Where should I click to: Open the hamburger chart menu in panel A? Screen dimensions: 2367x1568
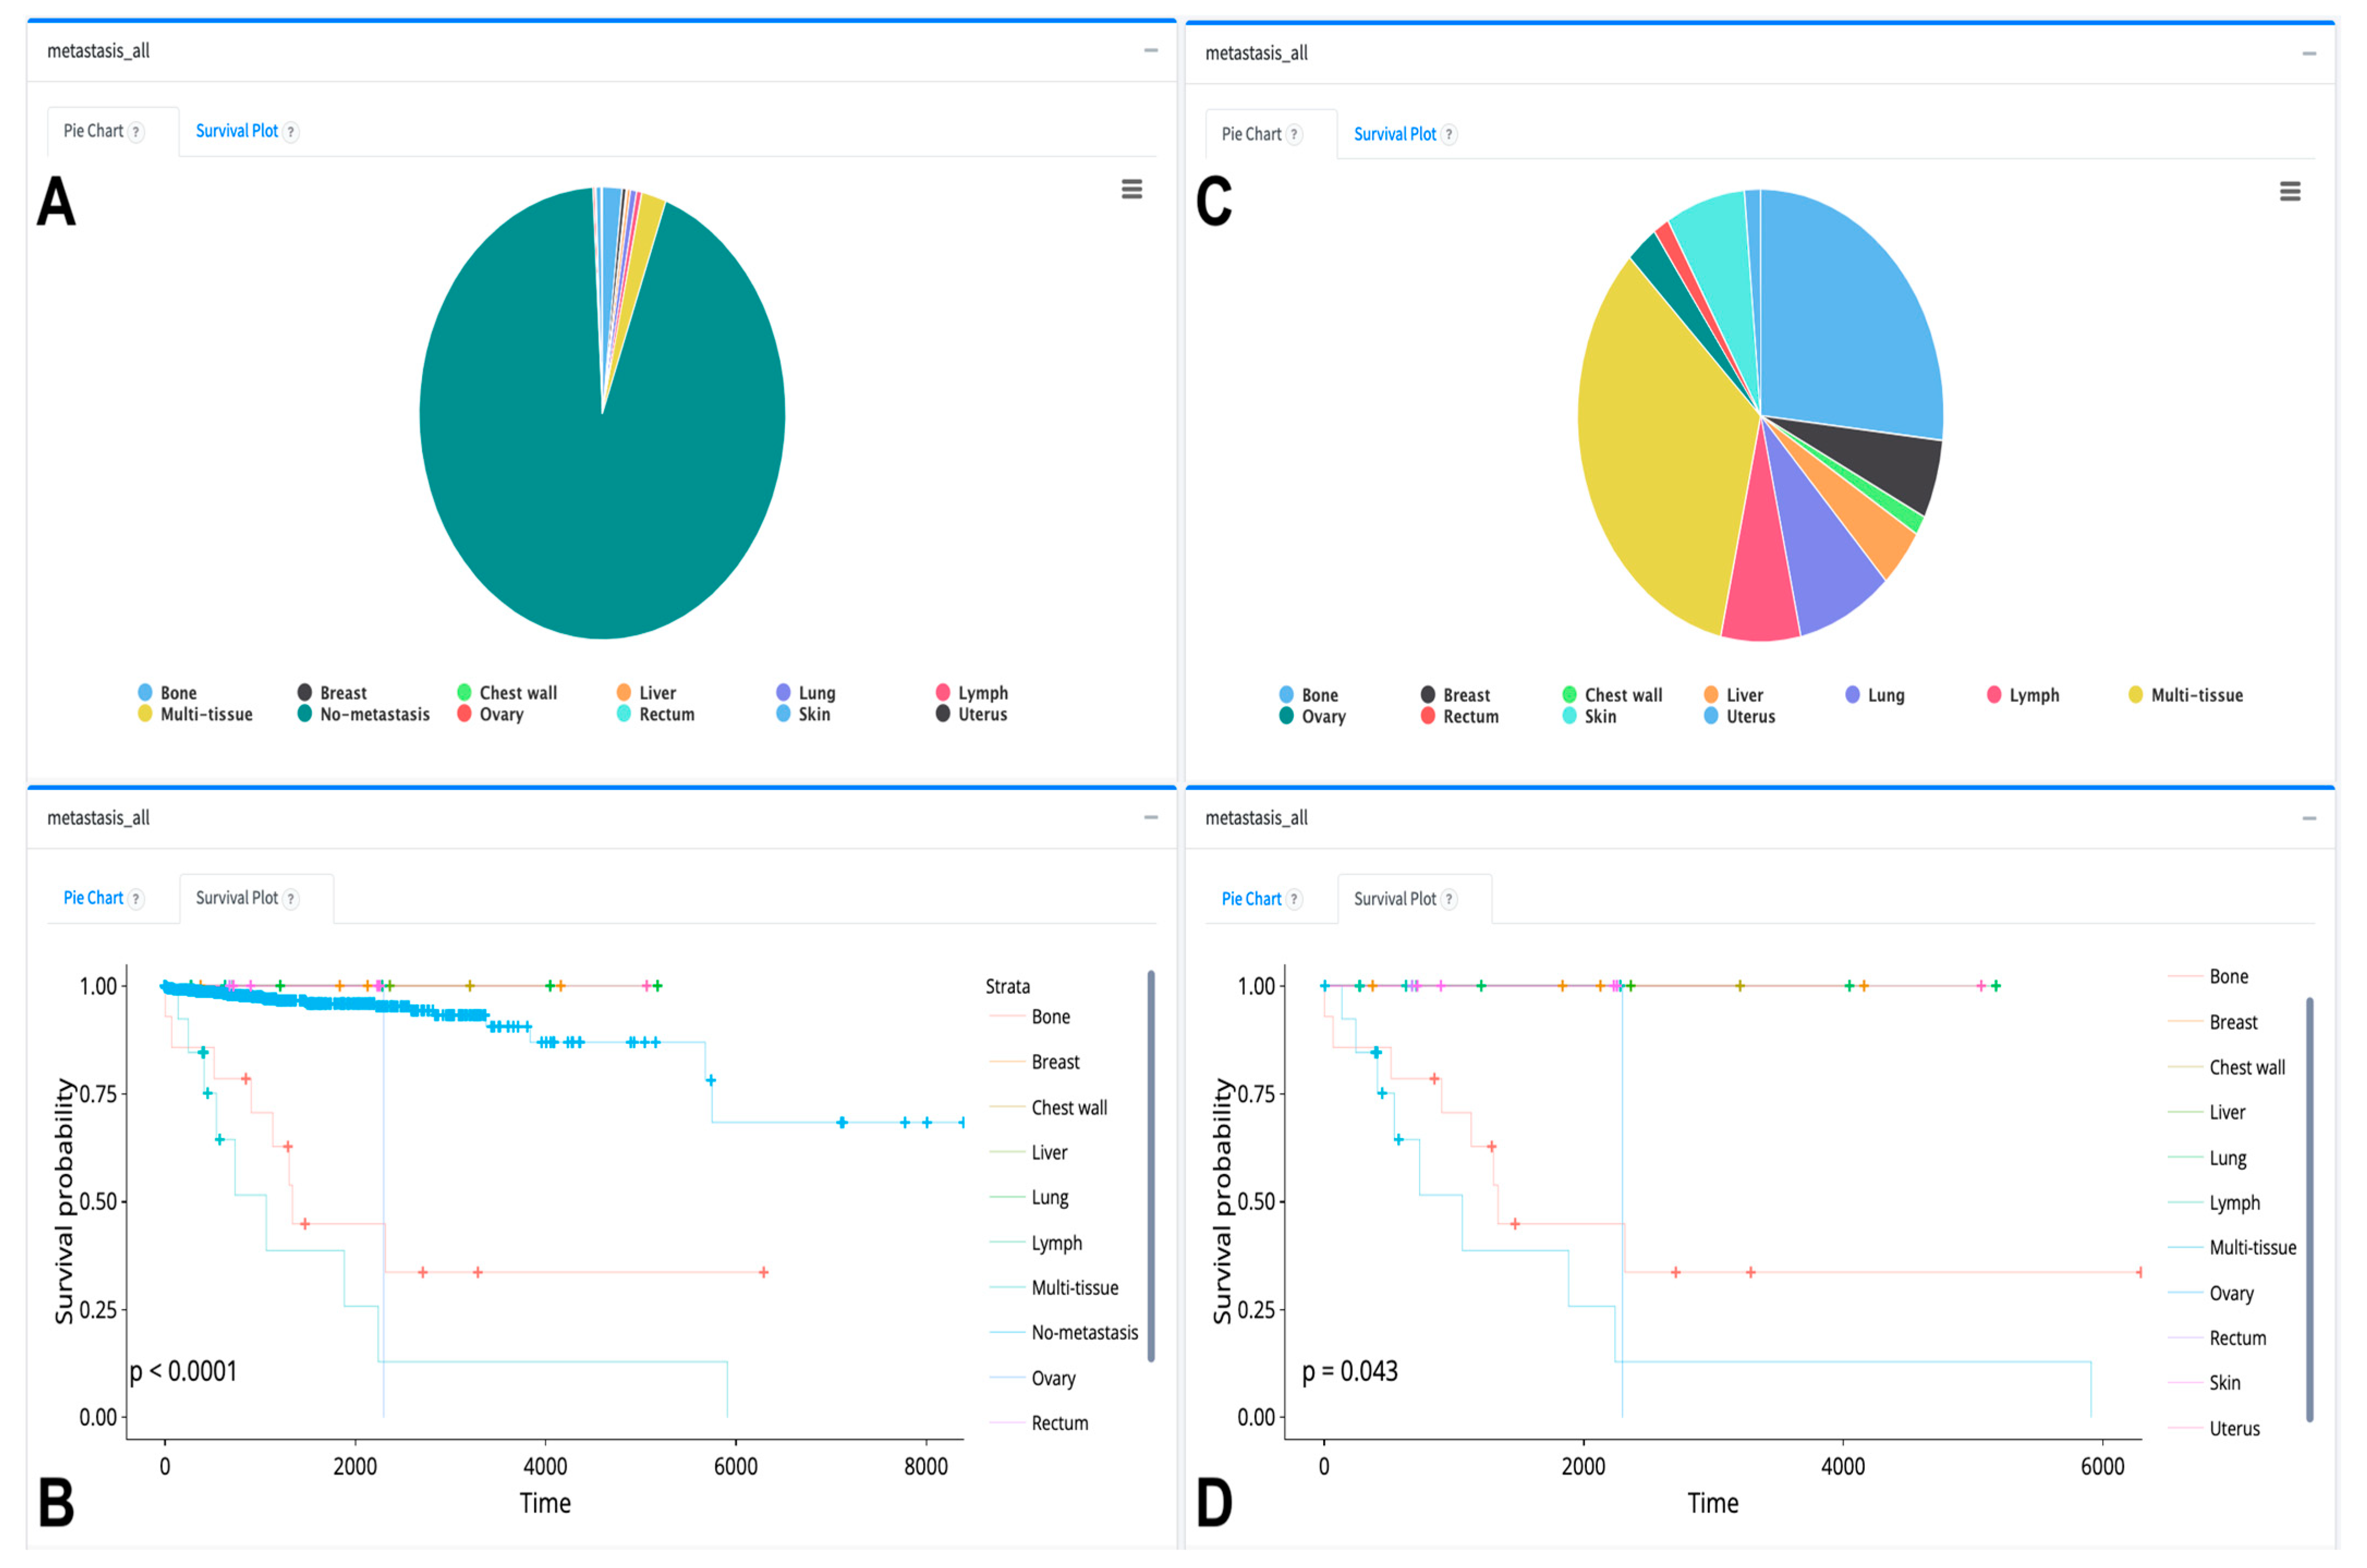pos(1131,189)
